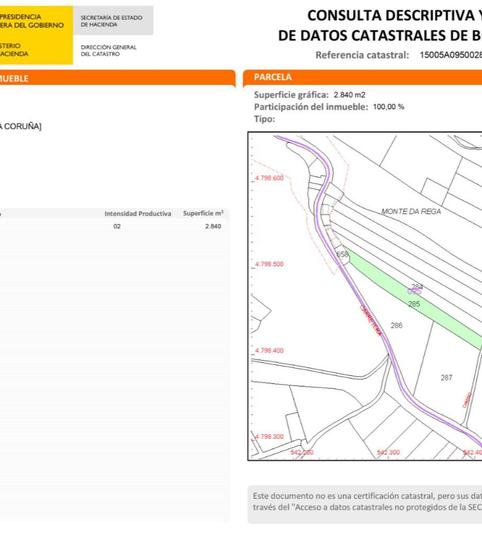Click the PARCELA section header

362,77
